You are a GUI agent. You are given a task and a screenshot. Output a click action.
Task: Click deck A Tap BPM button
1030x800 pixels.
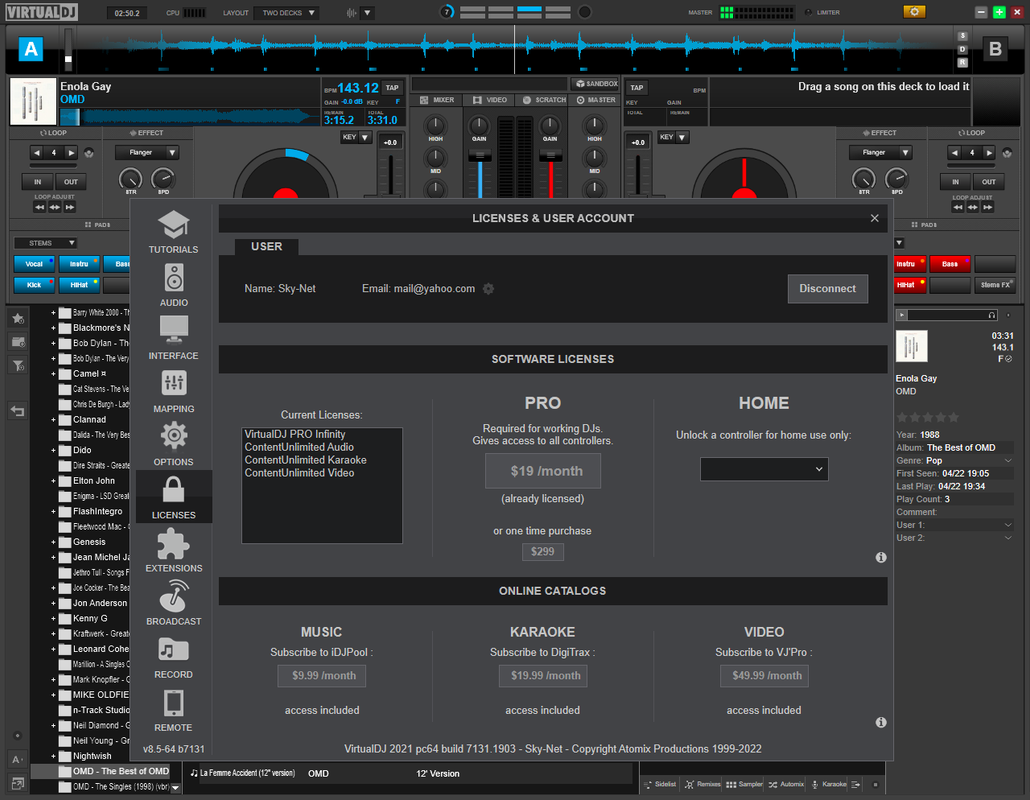[392, 87]
